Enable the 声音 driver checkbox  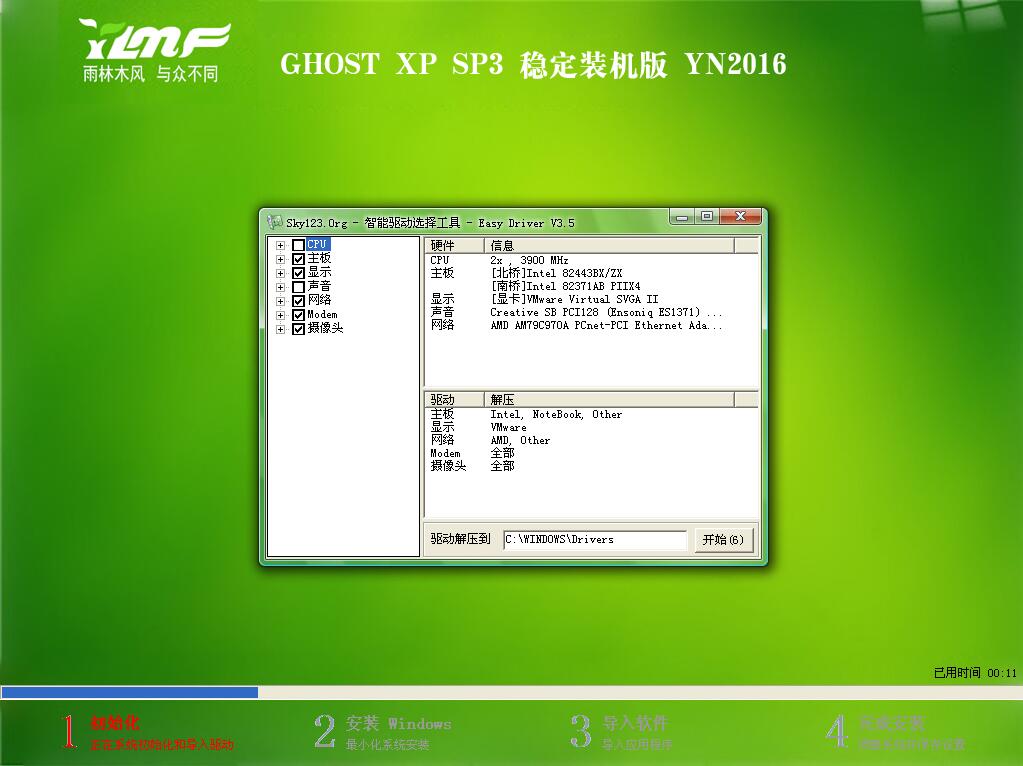[x=298, y=287]
